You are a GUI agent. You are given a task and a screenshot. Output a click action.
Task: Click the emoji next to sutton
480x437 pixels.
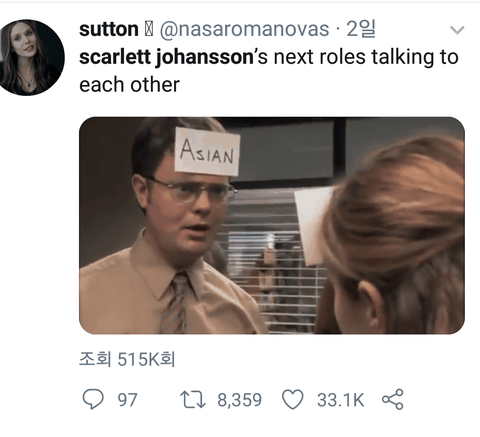click(x=149, y=30)
